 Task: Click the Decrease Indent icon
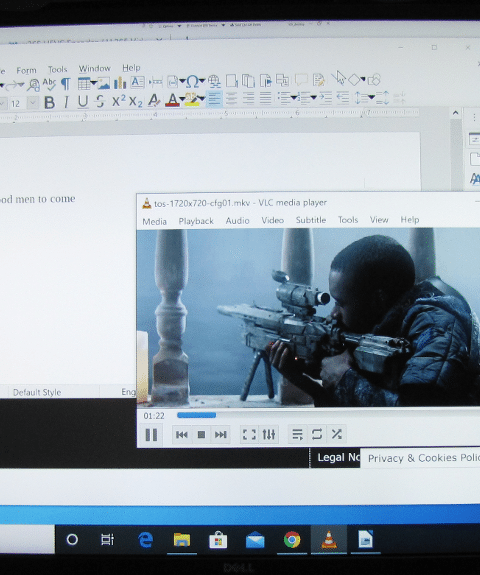coord(342,98)
